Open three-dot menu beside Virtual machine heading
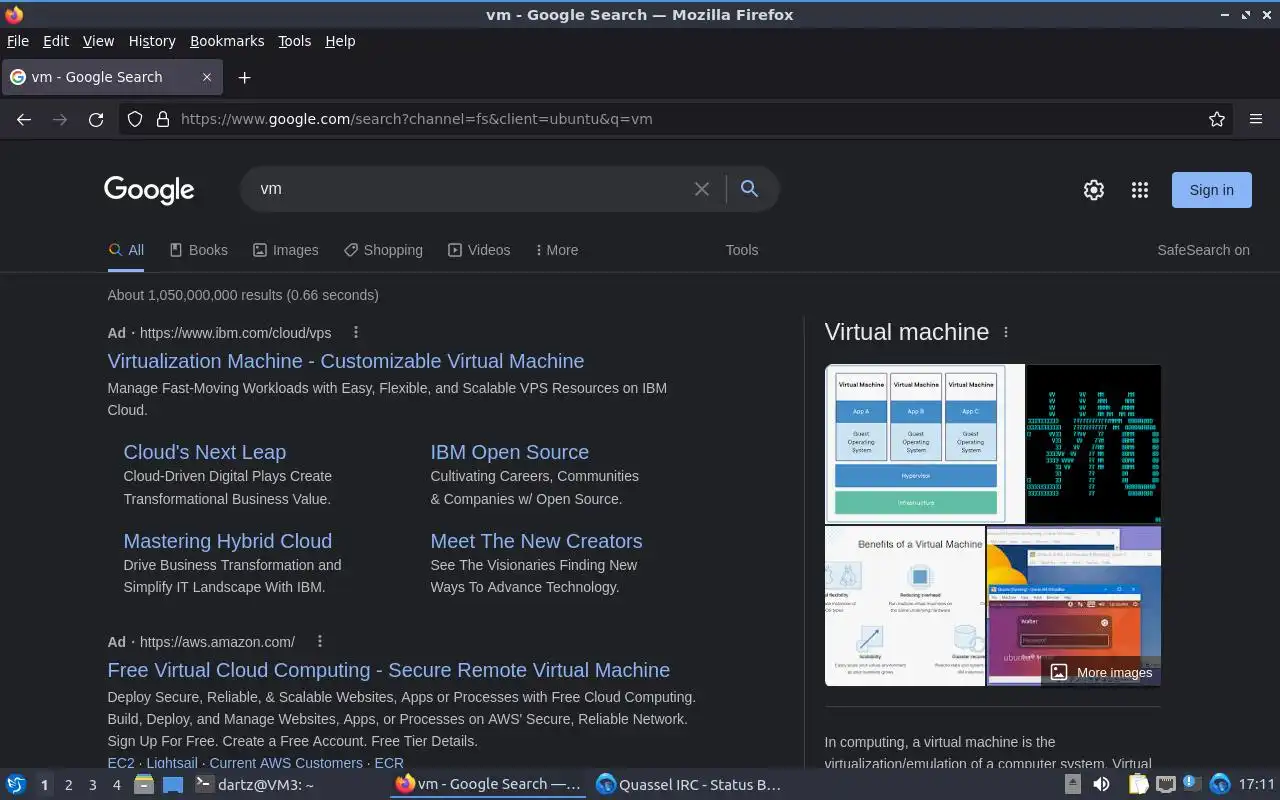 [x=1006, y=332]
